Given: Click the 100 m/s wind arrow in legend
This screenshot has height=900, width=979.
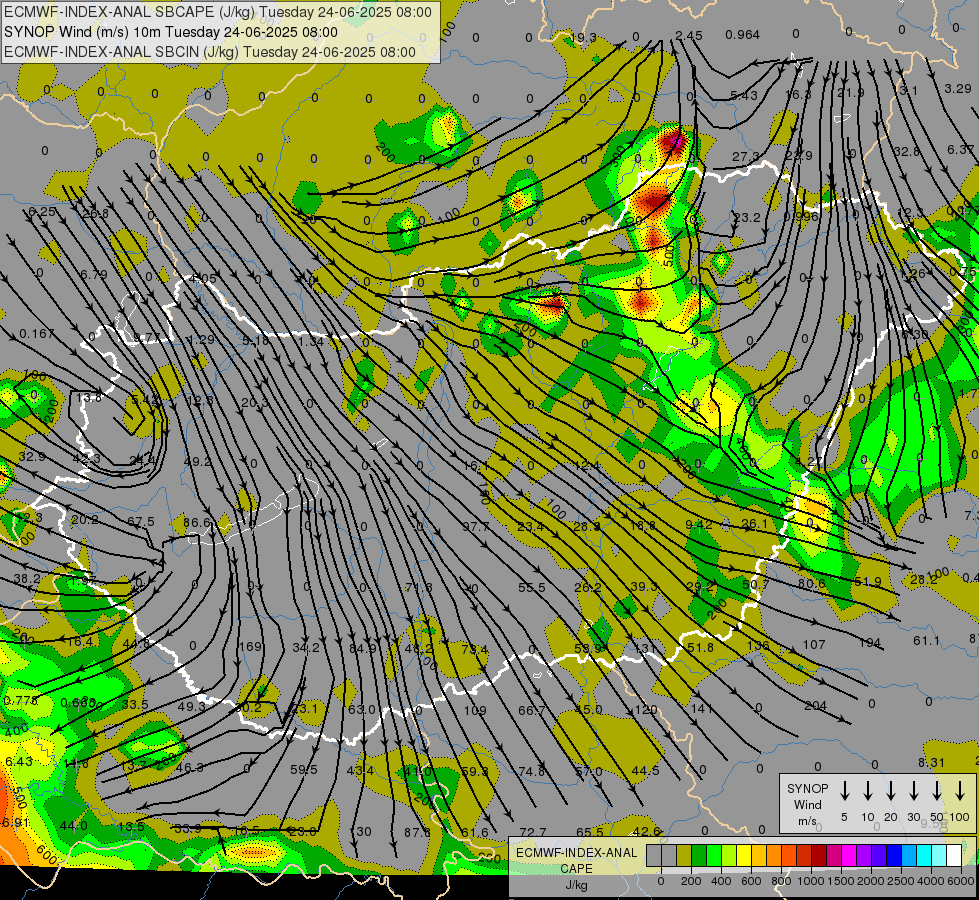Looking at the screenshot, I should (960, 790).
